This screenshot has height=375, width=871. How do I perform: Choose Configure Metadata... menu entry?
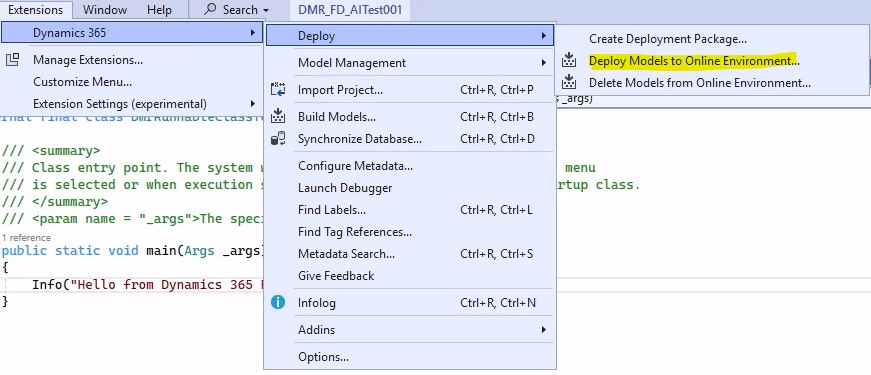(x=410, y=166)
